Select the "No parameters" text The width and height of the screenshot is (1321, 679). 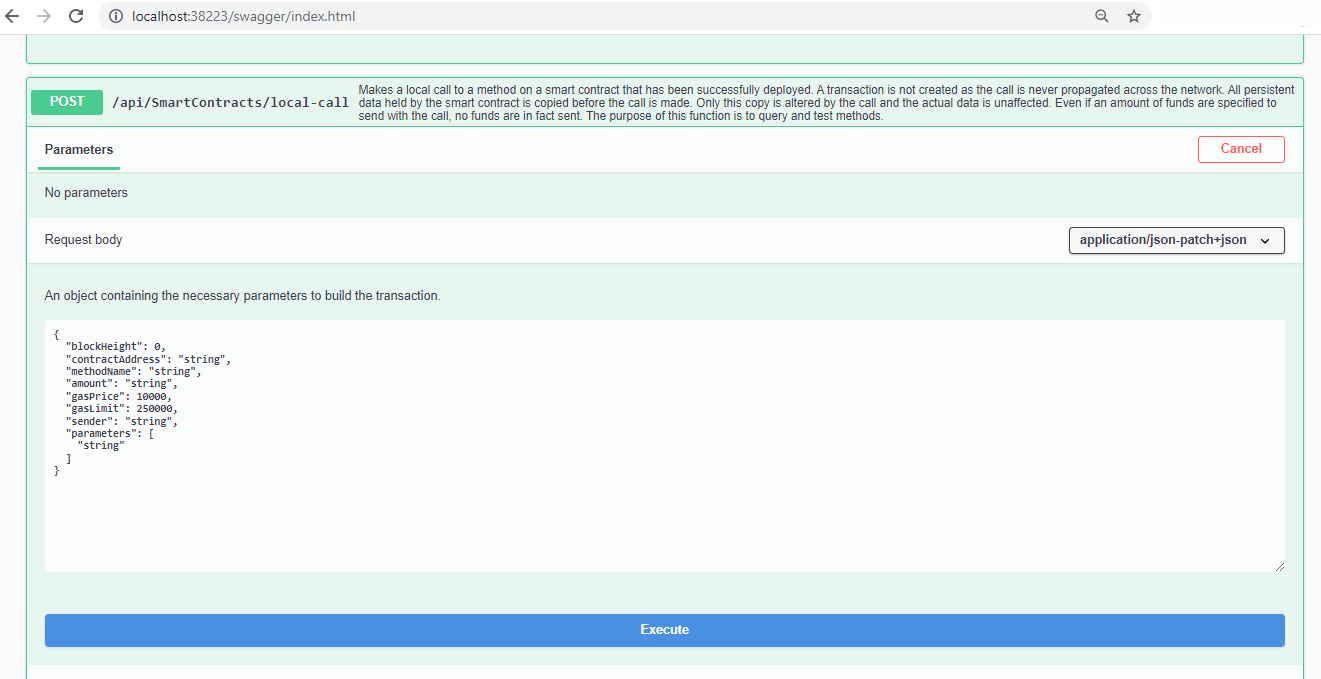pyautogui.click(x=86, y=193)
